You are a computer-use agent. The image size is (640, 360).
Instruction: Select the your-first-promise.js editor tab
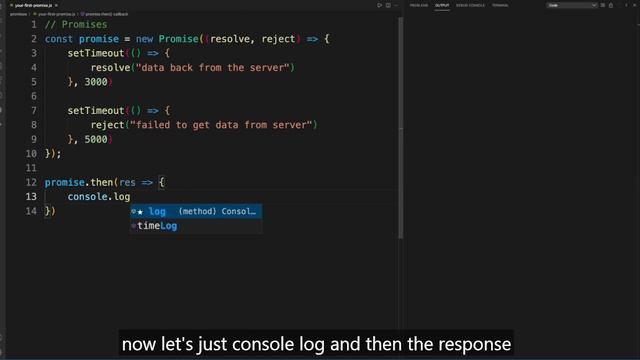click(33, 5)
